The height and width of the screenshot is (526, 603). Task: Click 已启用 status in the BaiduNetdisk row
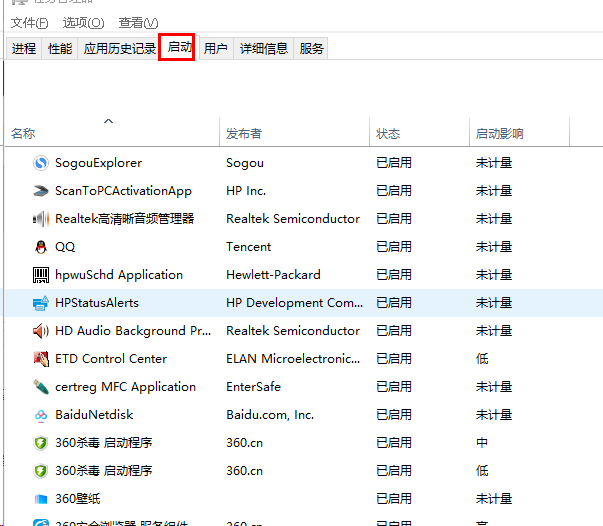click(394, 415)
